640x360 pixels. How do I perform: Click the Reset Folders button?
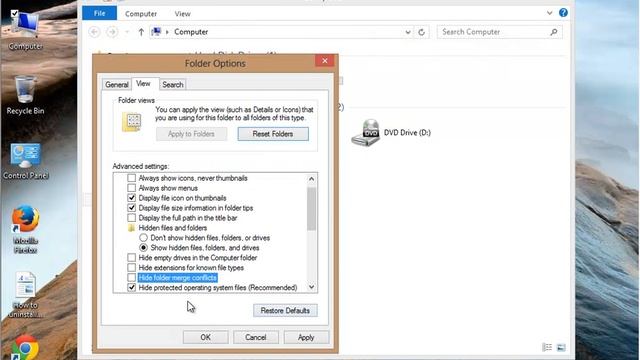tap(273, 134)
